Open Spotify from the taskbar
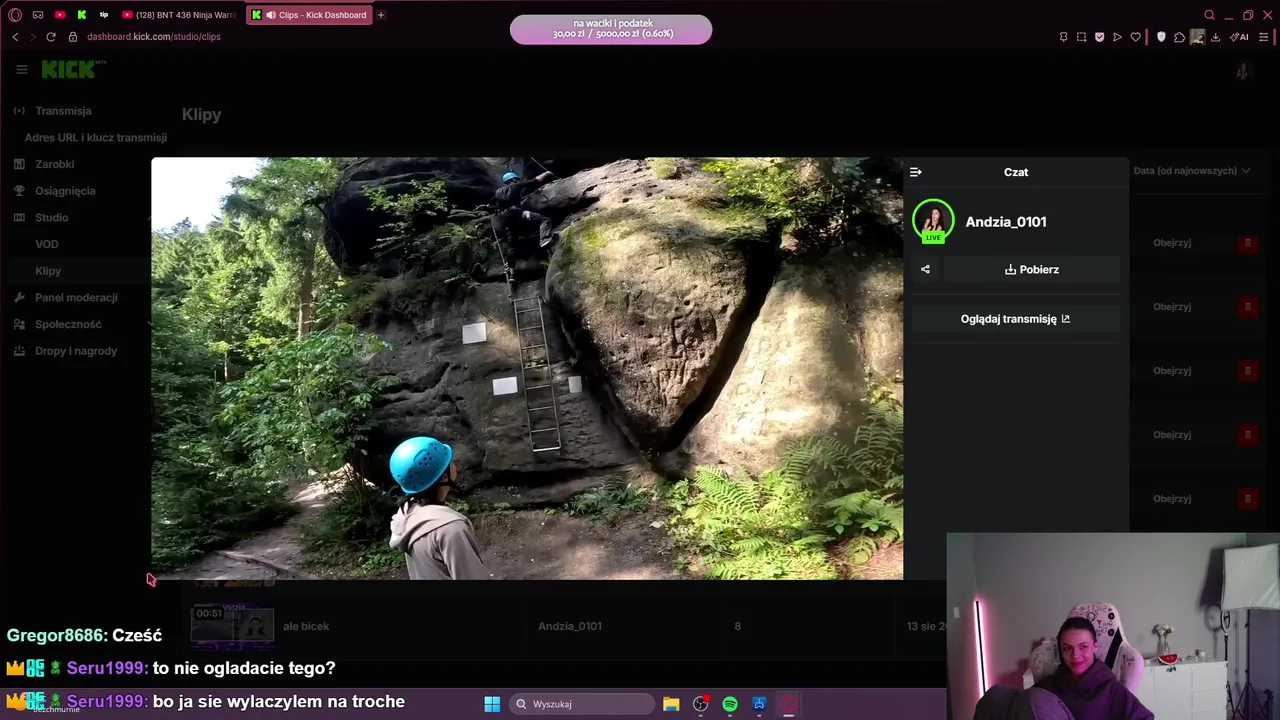The width and height of the screenshot is (1280, 720). click(730, 704)
